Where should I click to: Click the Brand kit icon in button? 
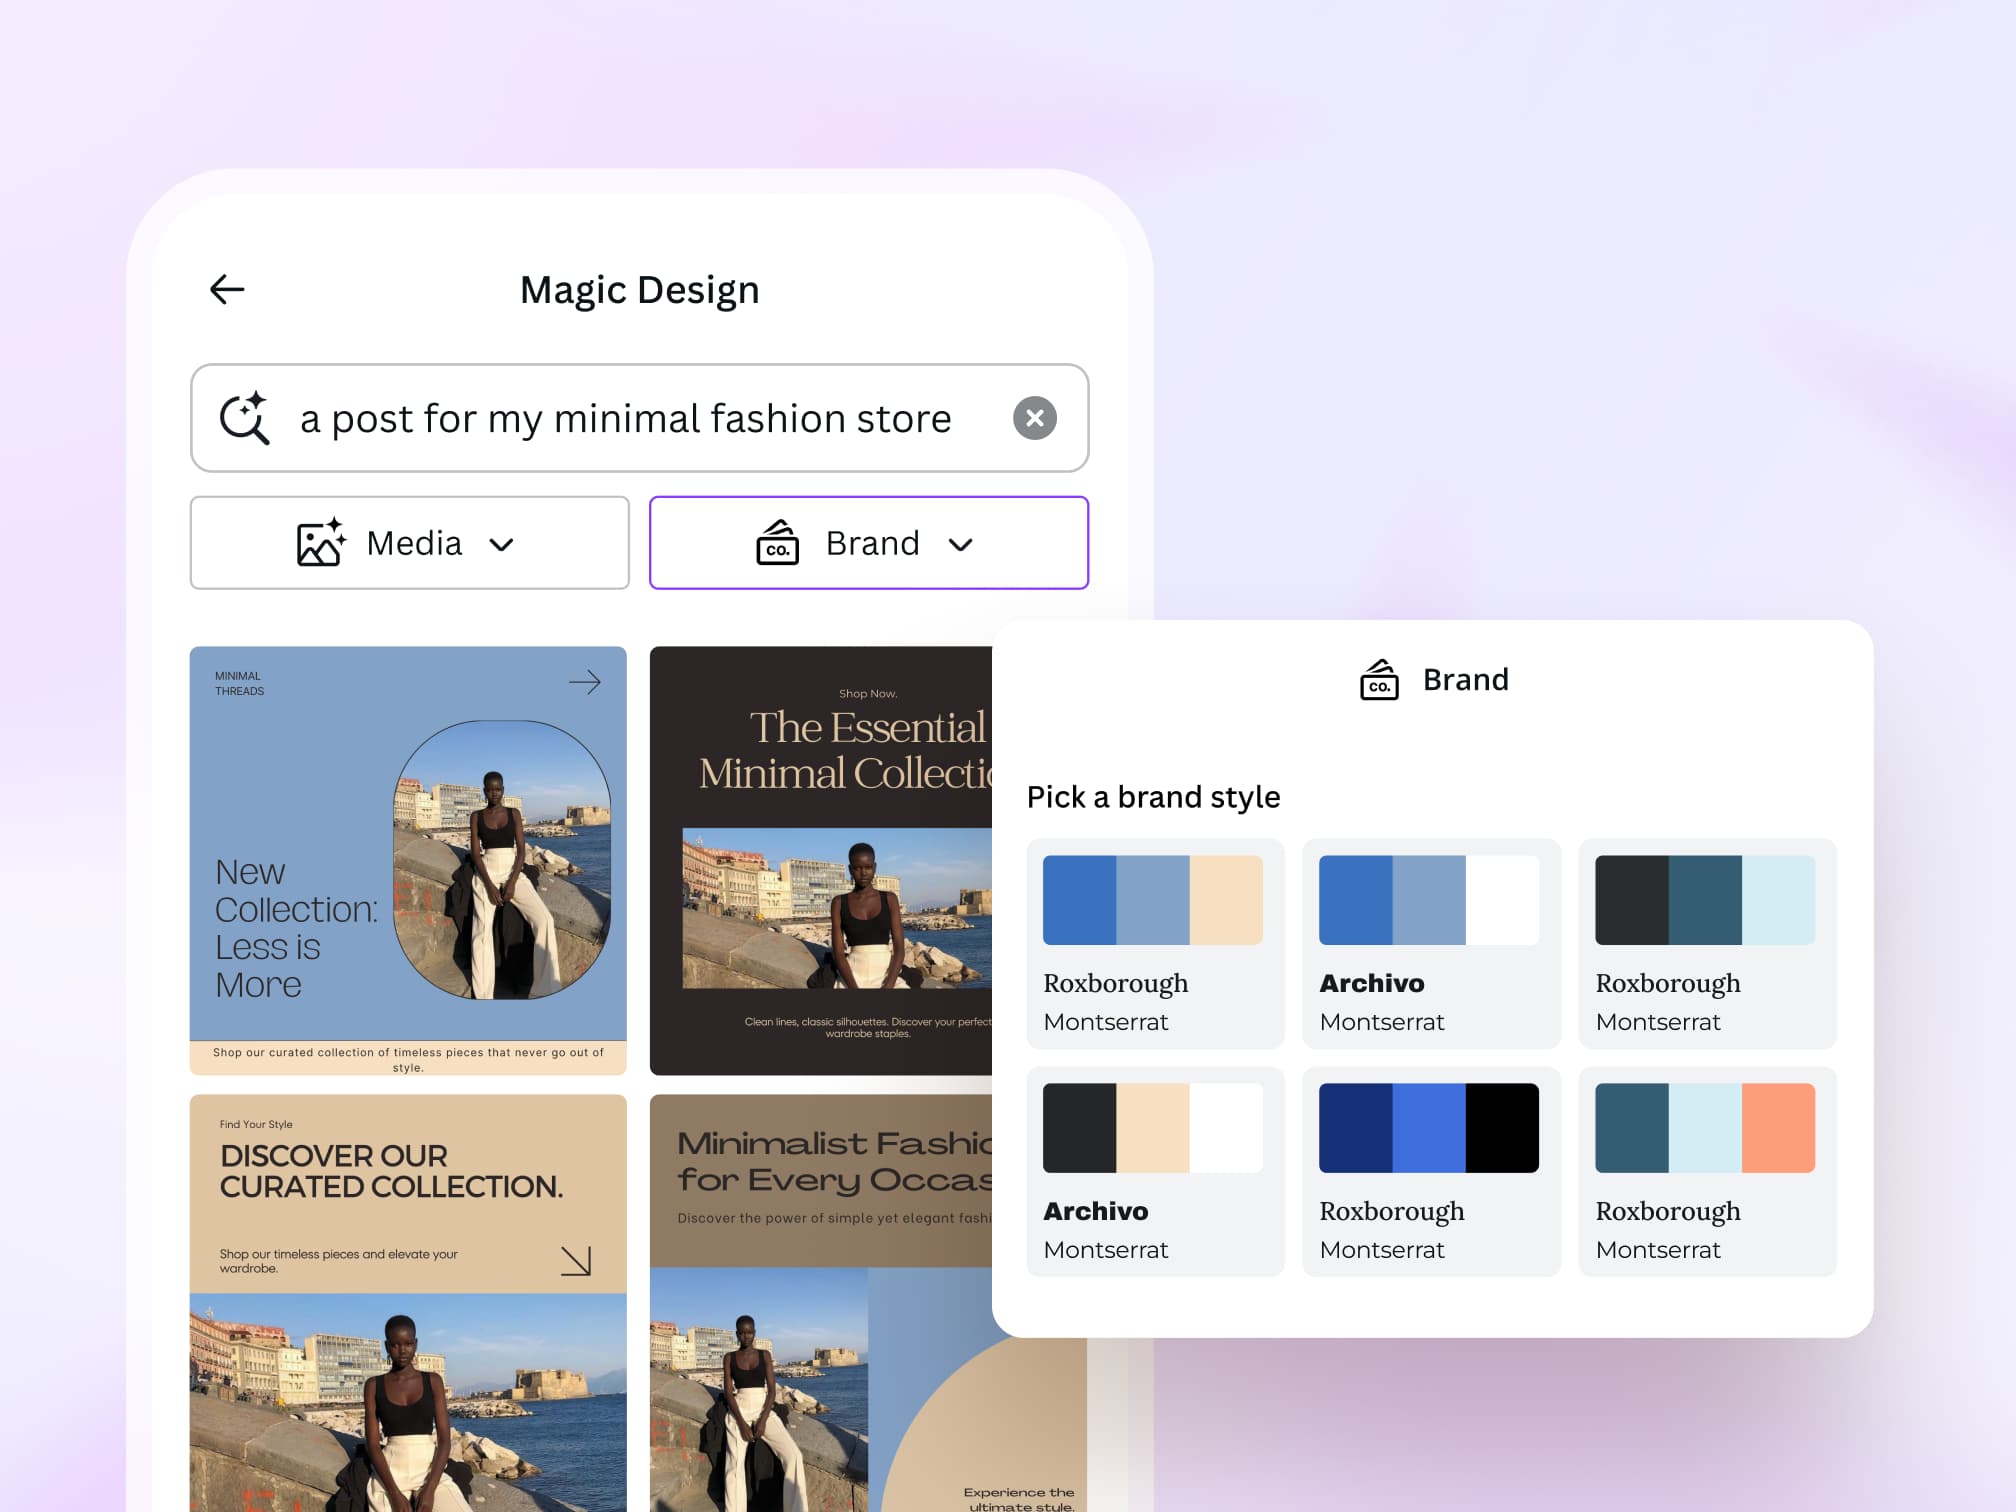pos(777,543)
